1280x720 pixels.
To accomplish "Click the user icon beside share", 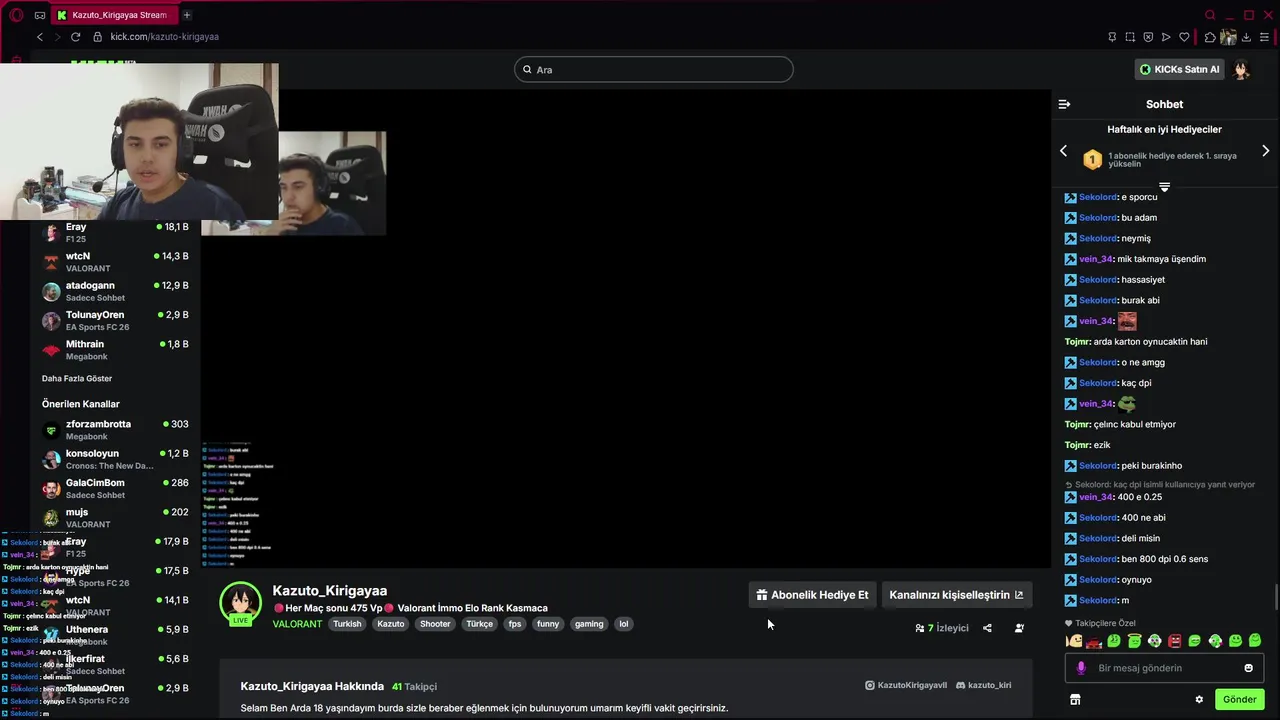I will (x=1019, y=628).
